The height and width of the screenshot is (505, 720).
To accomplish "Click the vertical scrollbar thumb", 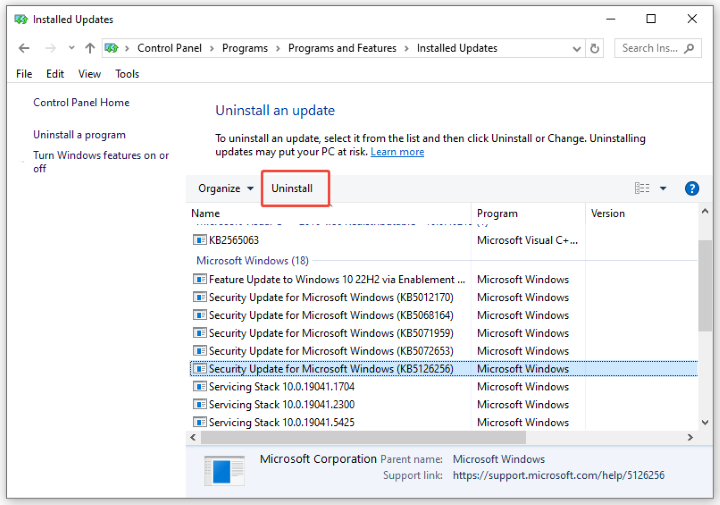I will pyautogui.click(x=705, y=285).
